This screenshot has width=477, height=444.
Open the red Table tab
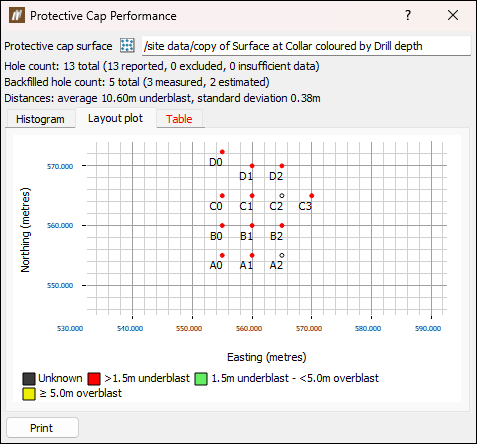(179, 119)
